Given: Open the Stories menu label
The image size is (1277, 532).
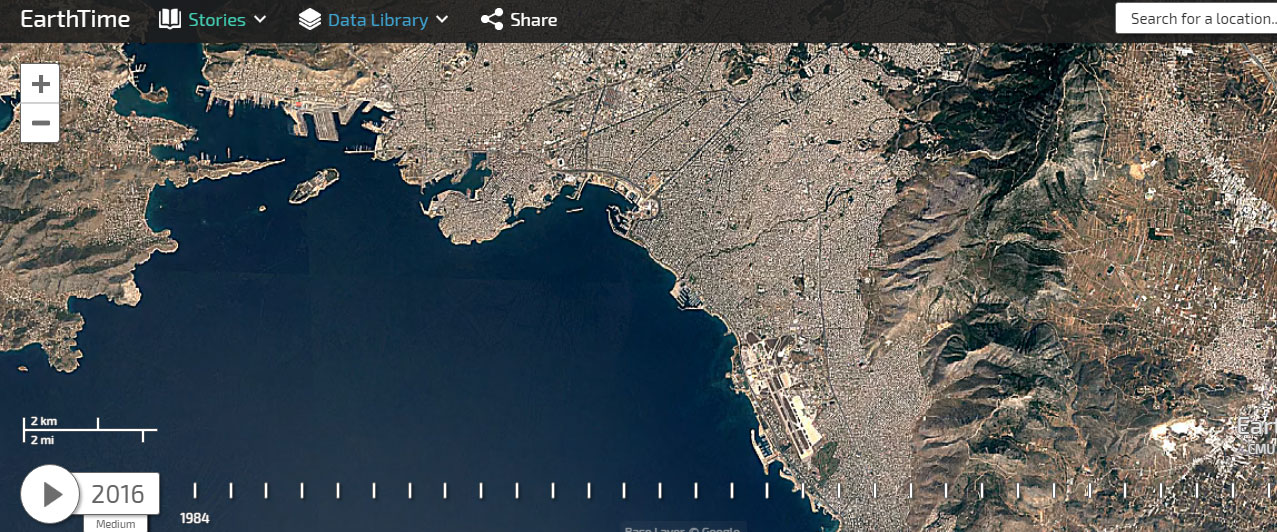Looking at the screenshot, I should pos(217,19).
